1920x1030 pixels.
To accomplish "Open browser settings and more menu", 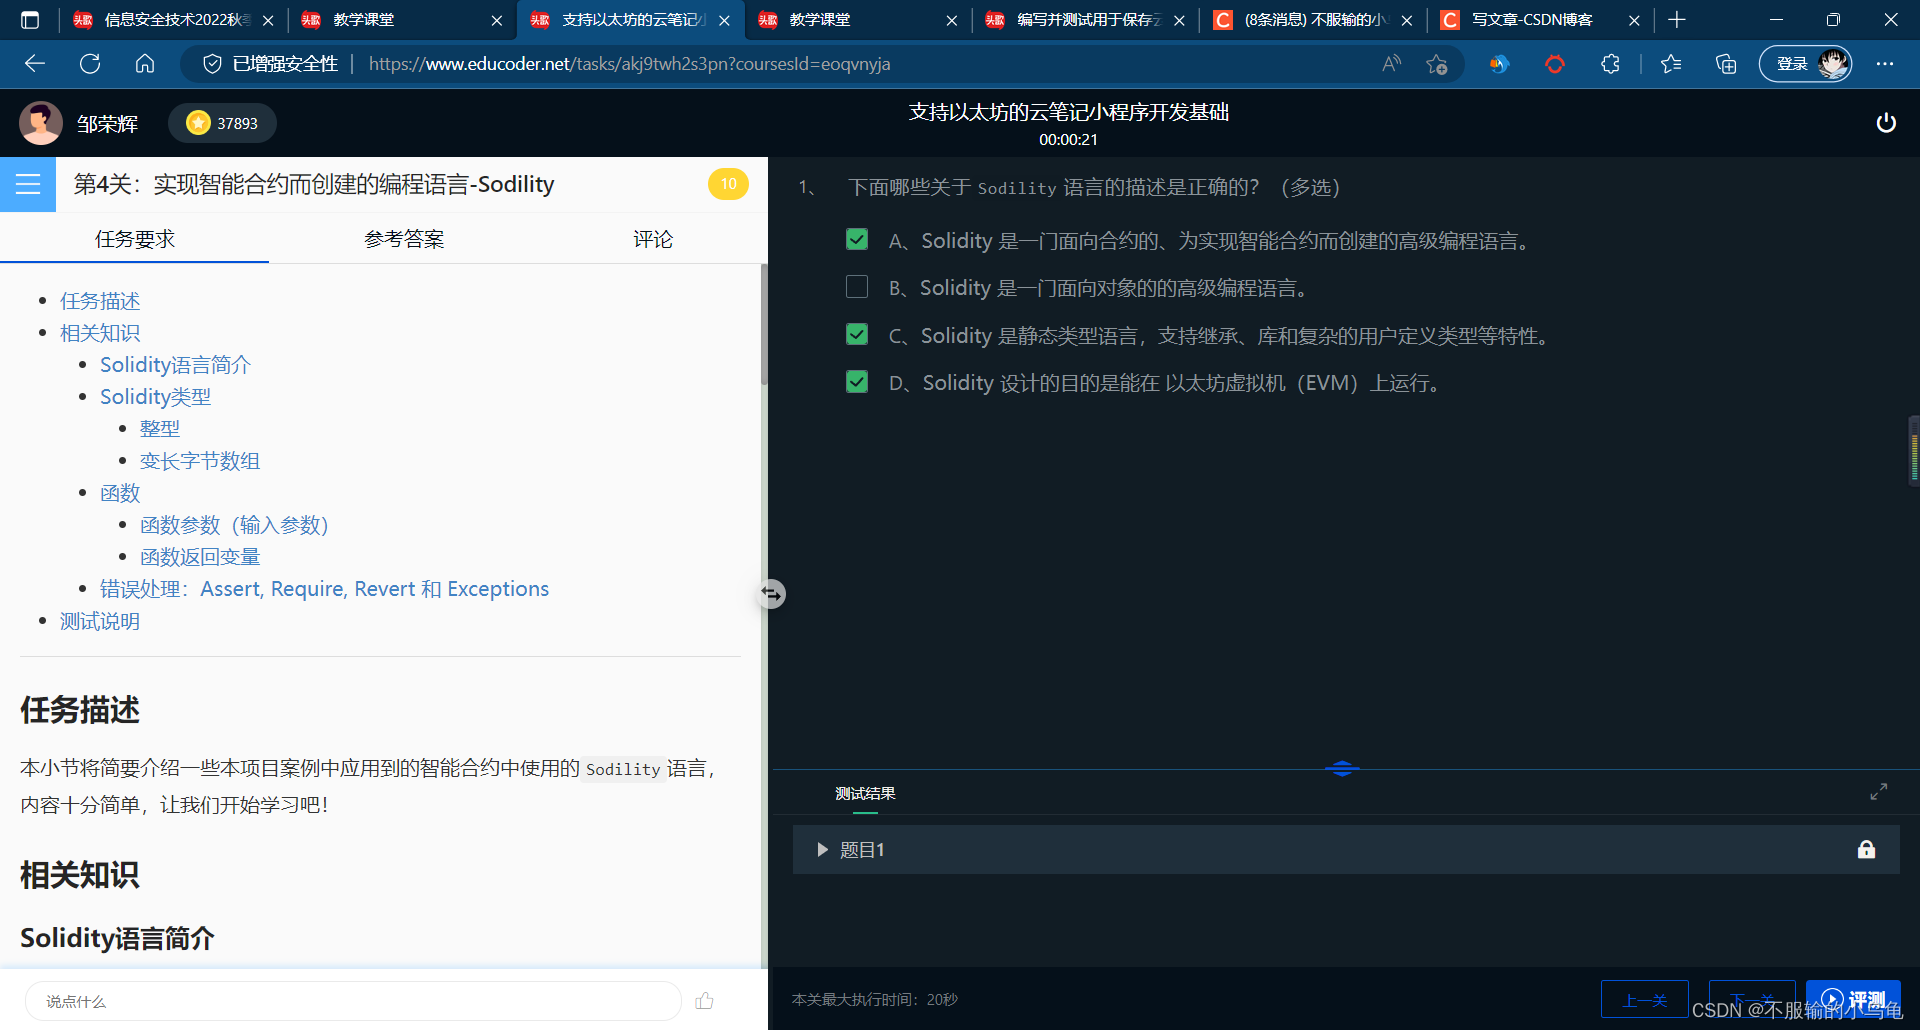I will pyautogui.click(x=1885, y=64).
